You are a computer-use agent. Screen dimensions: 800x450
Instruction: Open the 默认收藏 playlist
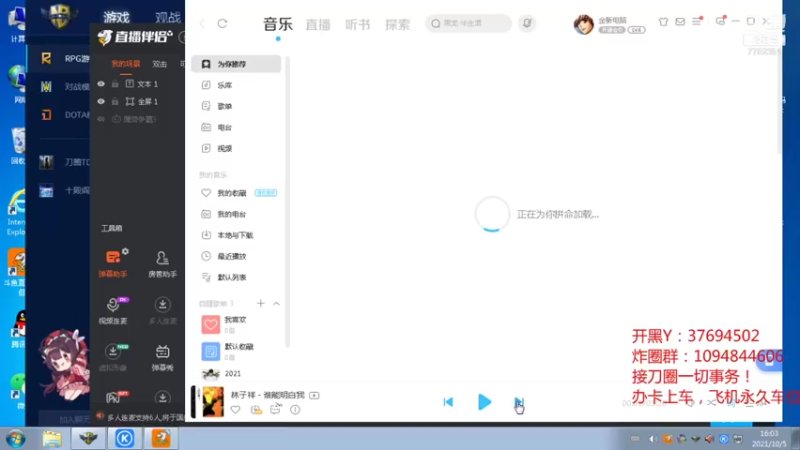pyautogui.click(x=227, y=352)
